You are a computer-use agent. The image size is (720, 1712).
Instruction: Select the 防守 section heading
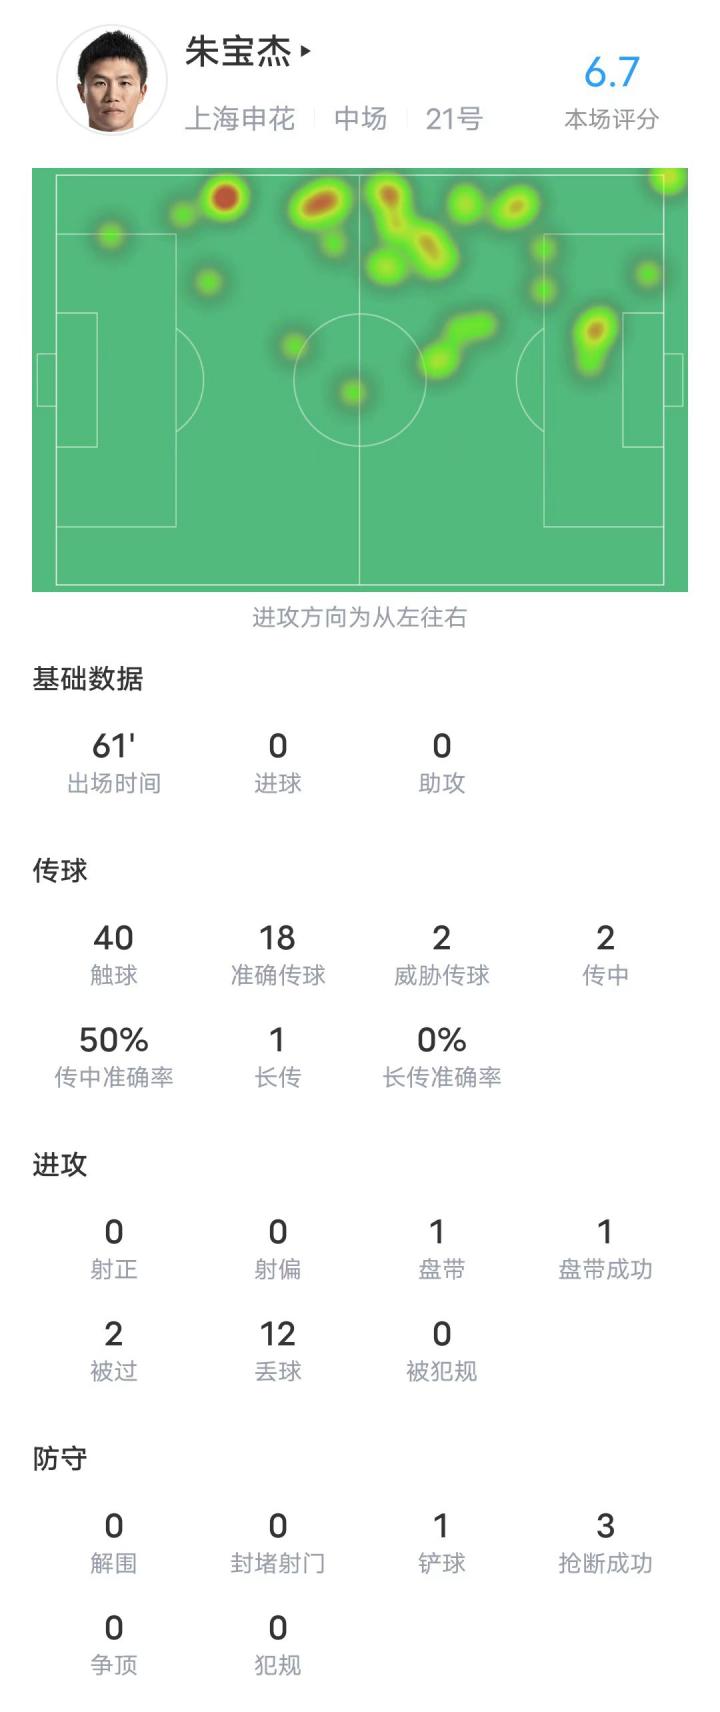(60, 1459)
